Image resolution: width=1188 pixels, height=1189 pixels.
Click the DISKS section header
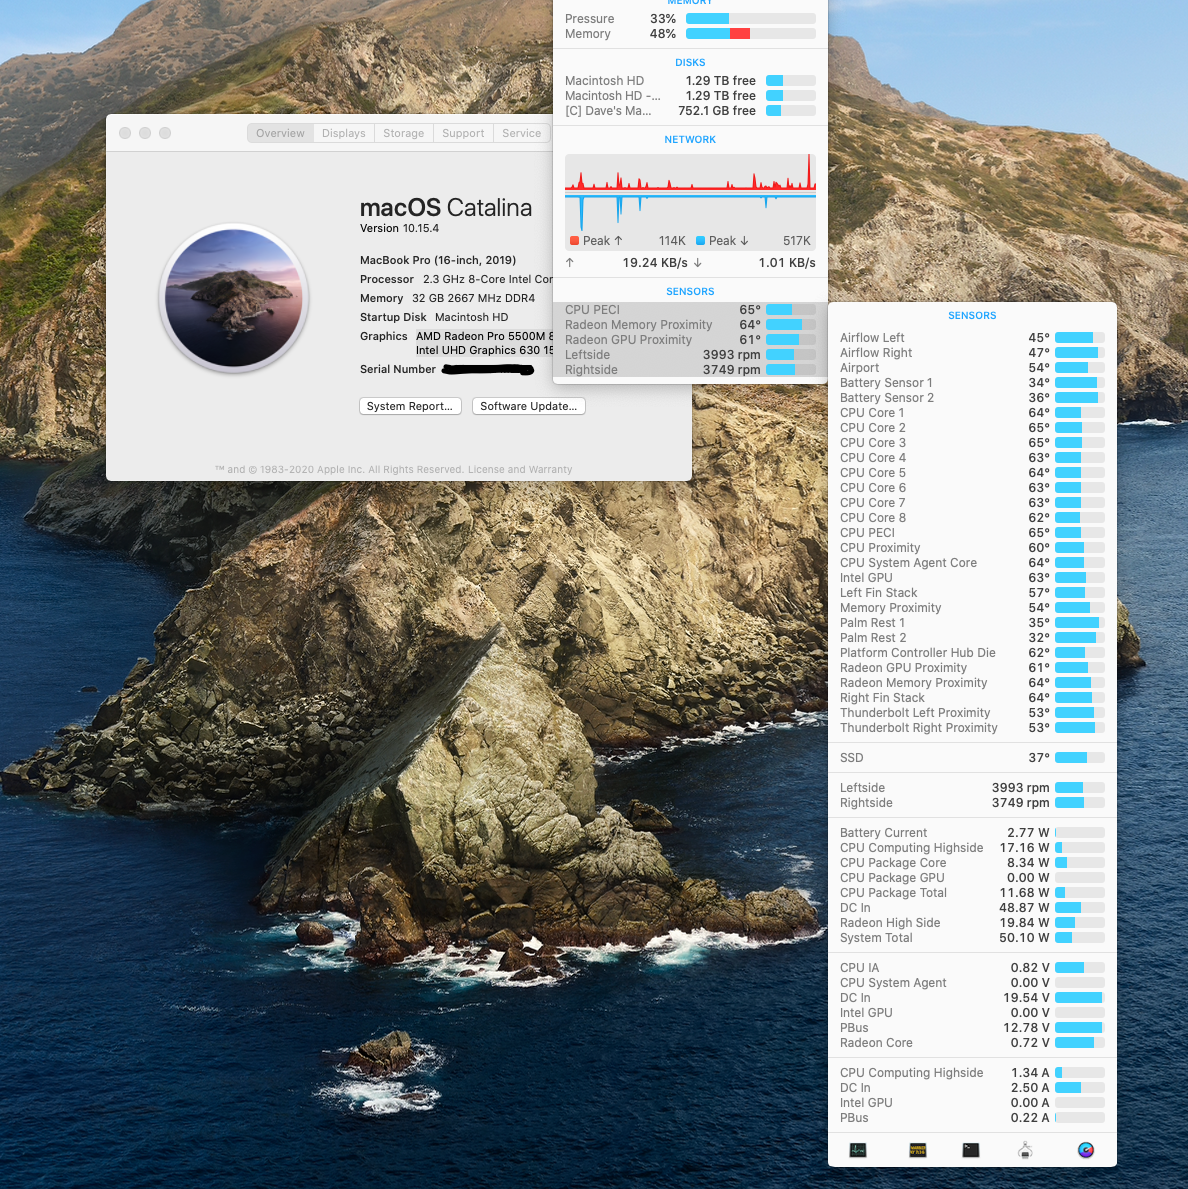click(690, 62)
